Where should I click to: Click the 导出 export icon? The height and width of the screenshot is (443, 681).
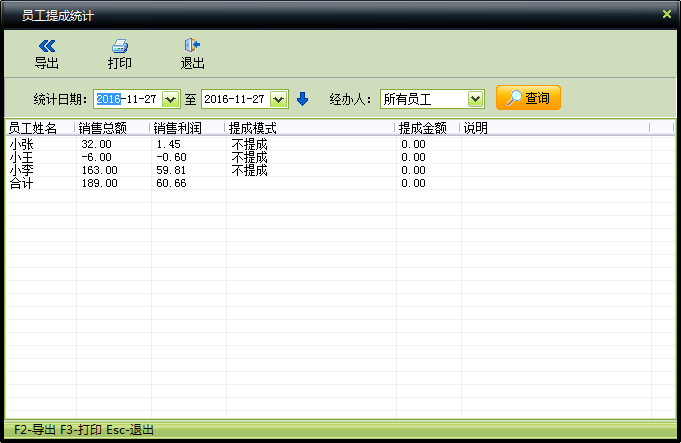(x=46, y=46)
